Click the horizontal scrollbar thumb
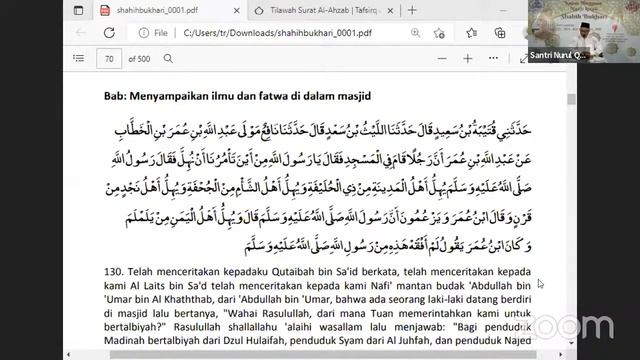Viewport: 640px width, 360px height. [322, 355]
